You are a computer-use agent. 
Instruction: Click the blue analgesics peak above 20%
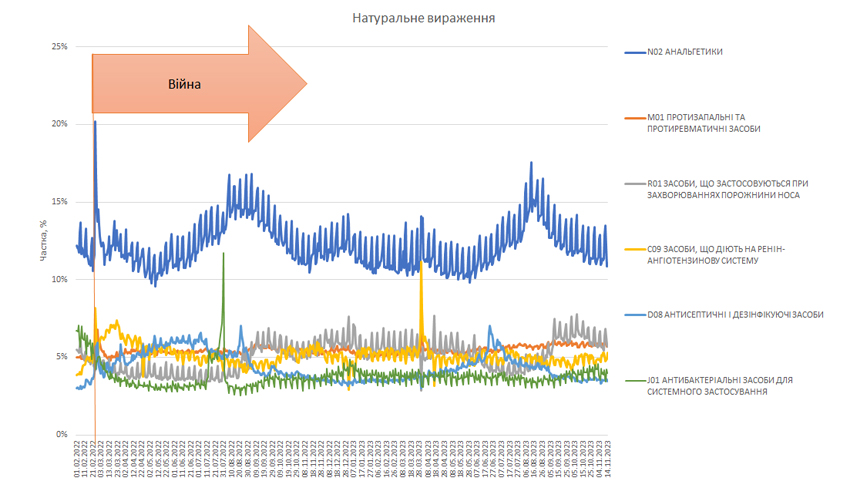pos(95,122)
